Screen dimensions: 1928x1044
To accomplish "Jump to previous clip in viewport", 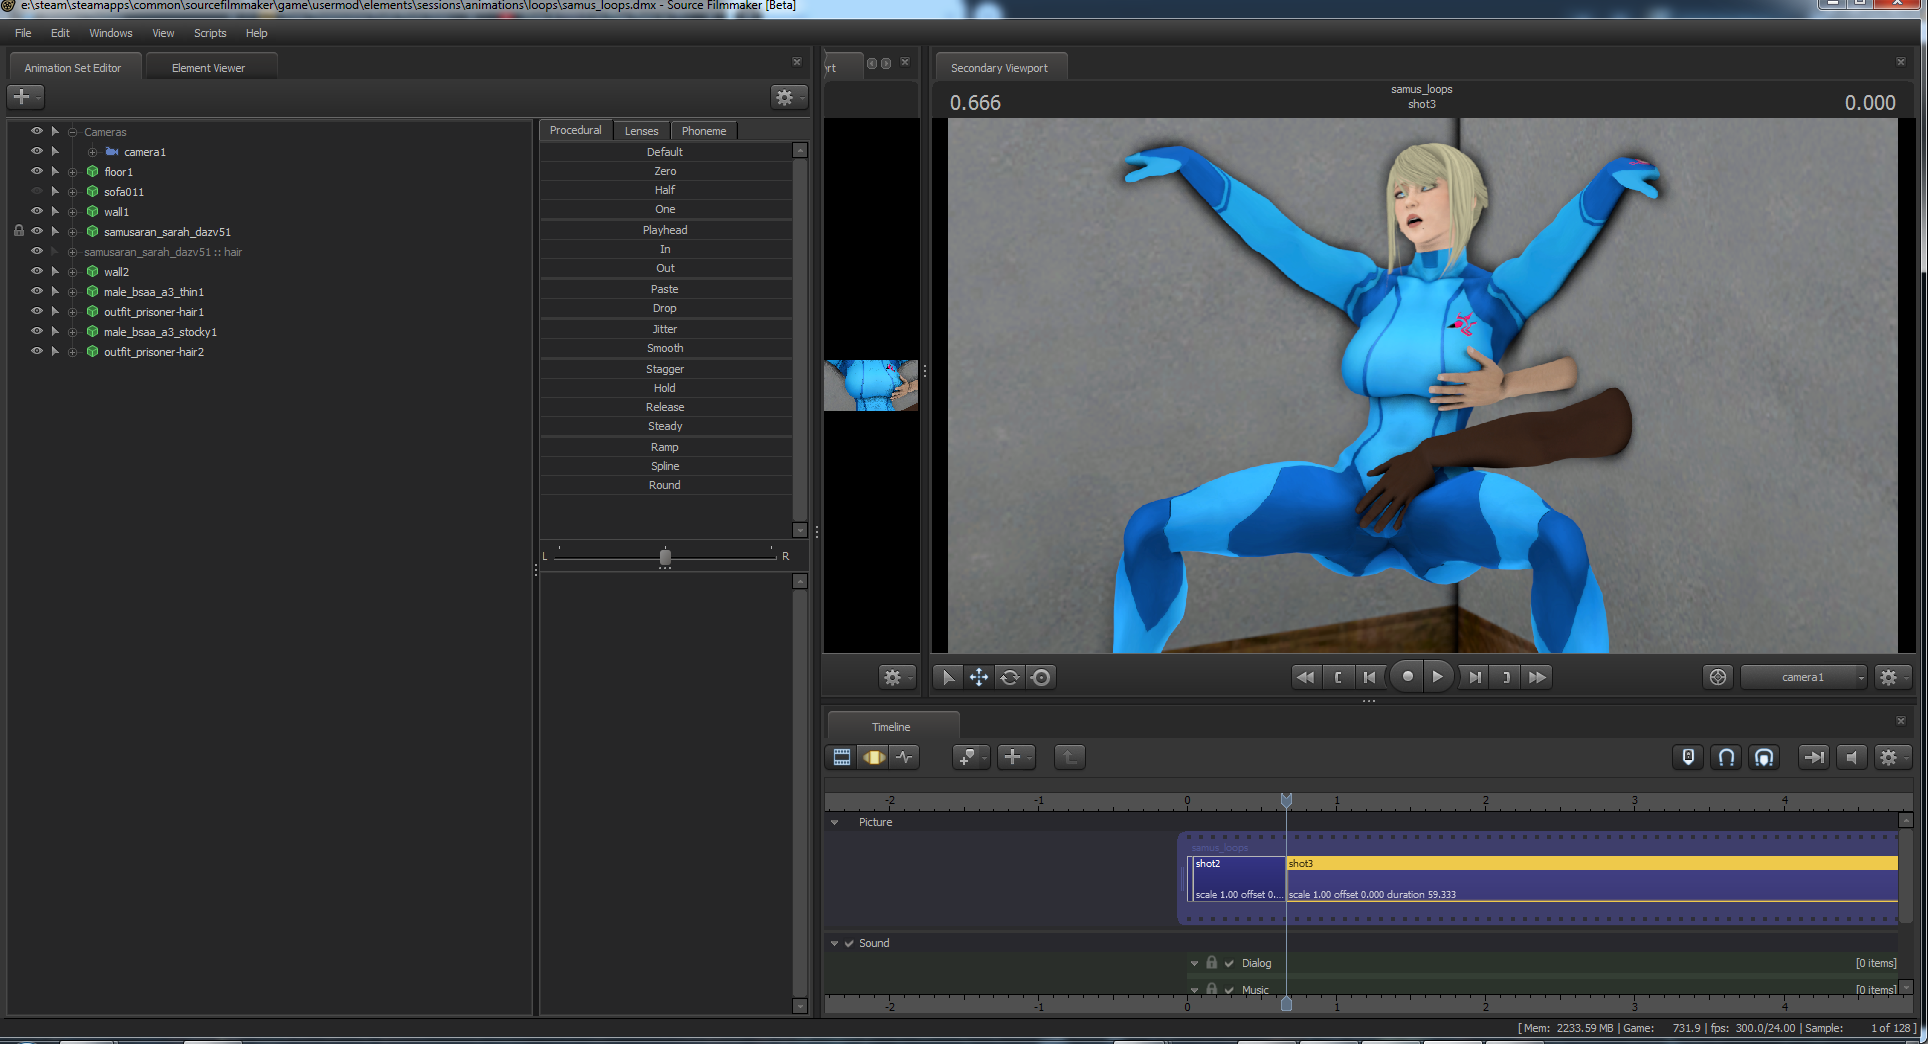I will tap(1305, 677).
